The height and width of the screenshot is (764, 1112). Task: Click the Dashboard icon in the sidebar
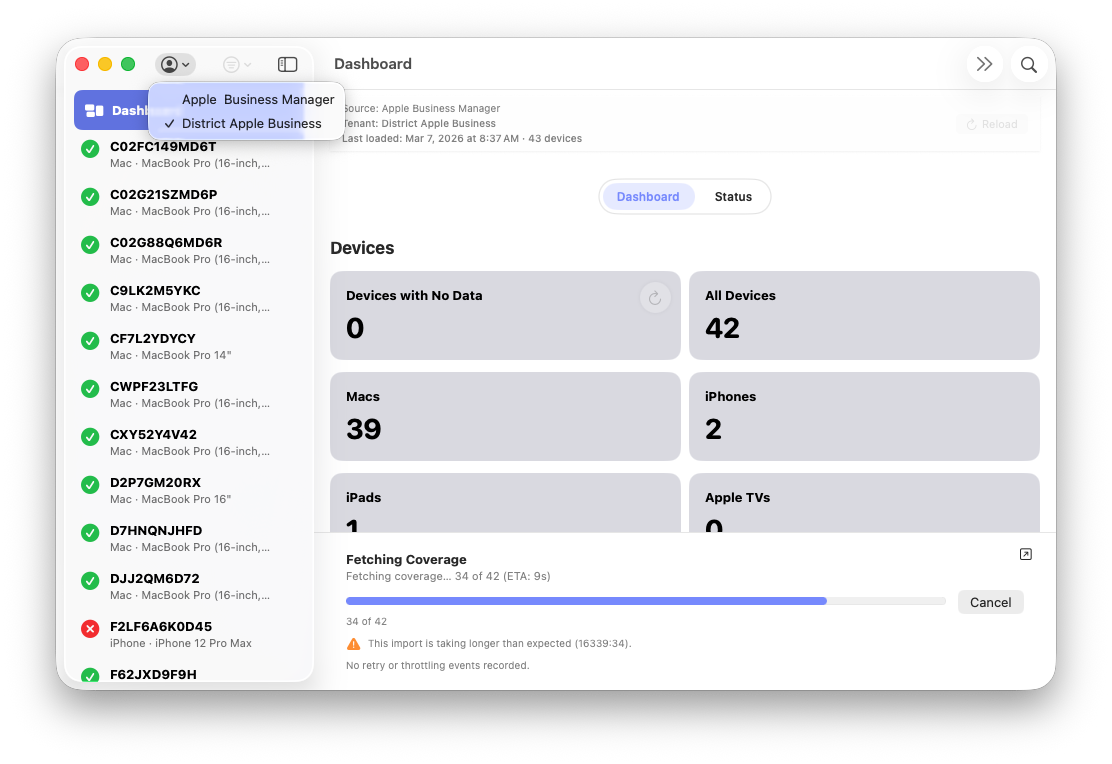click(95, 110)
